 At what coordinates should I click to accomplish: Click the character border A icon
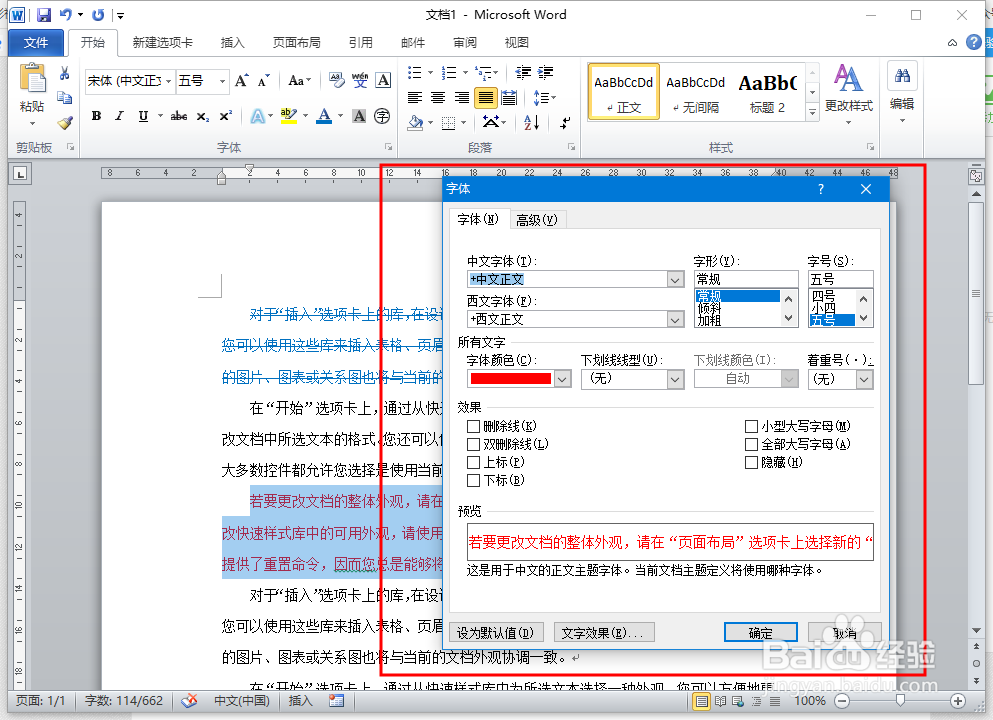[382, 81]
